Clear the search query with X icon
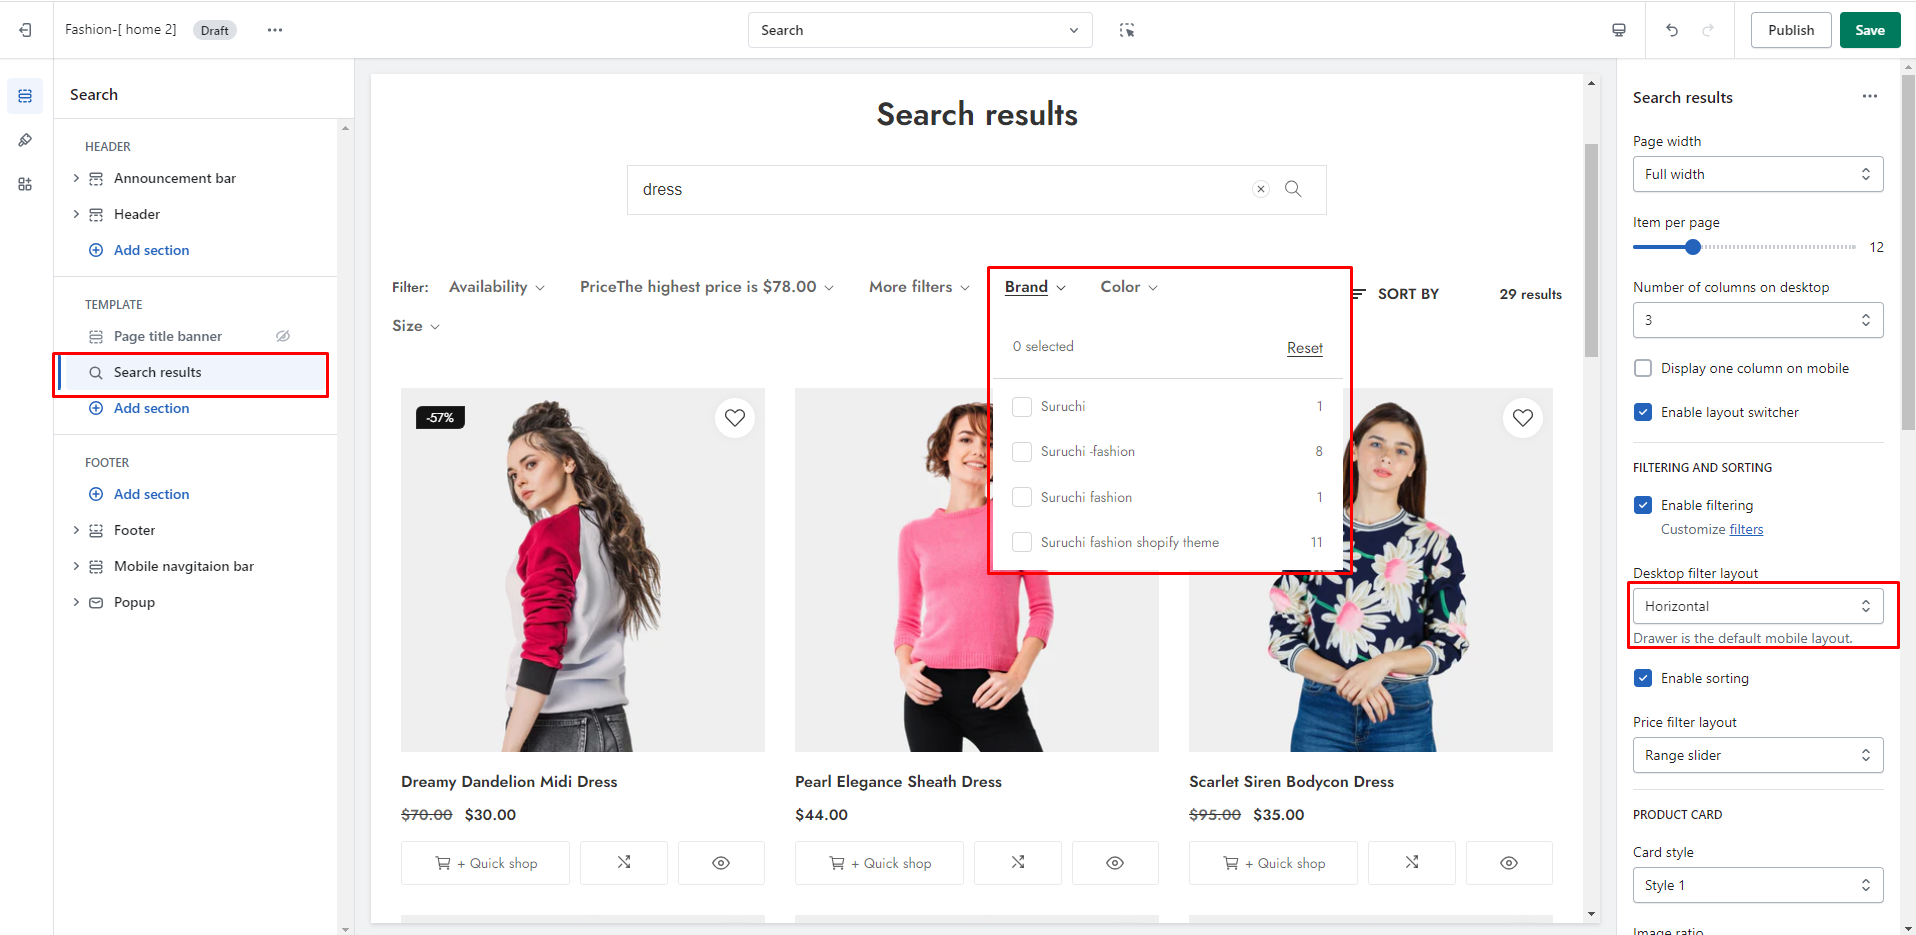This screenshot has width=1916, height=935. click(x=1261, y=189)
